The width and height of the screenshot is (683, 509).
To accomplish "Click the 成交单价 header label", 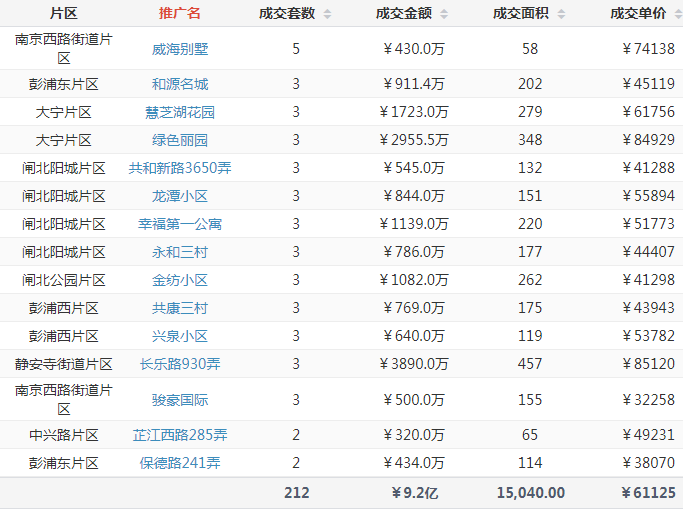I will 638,13.
